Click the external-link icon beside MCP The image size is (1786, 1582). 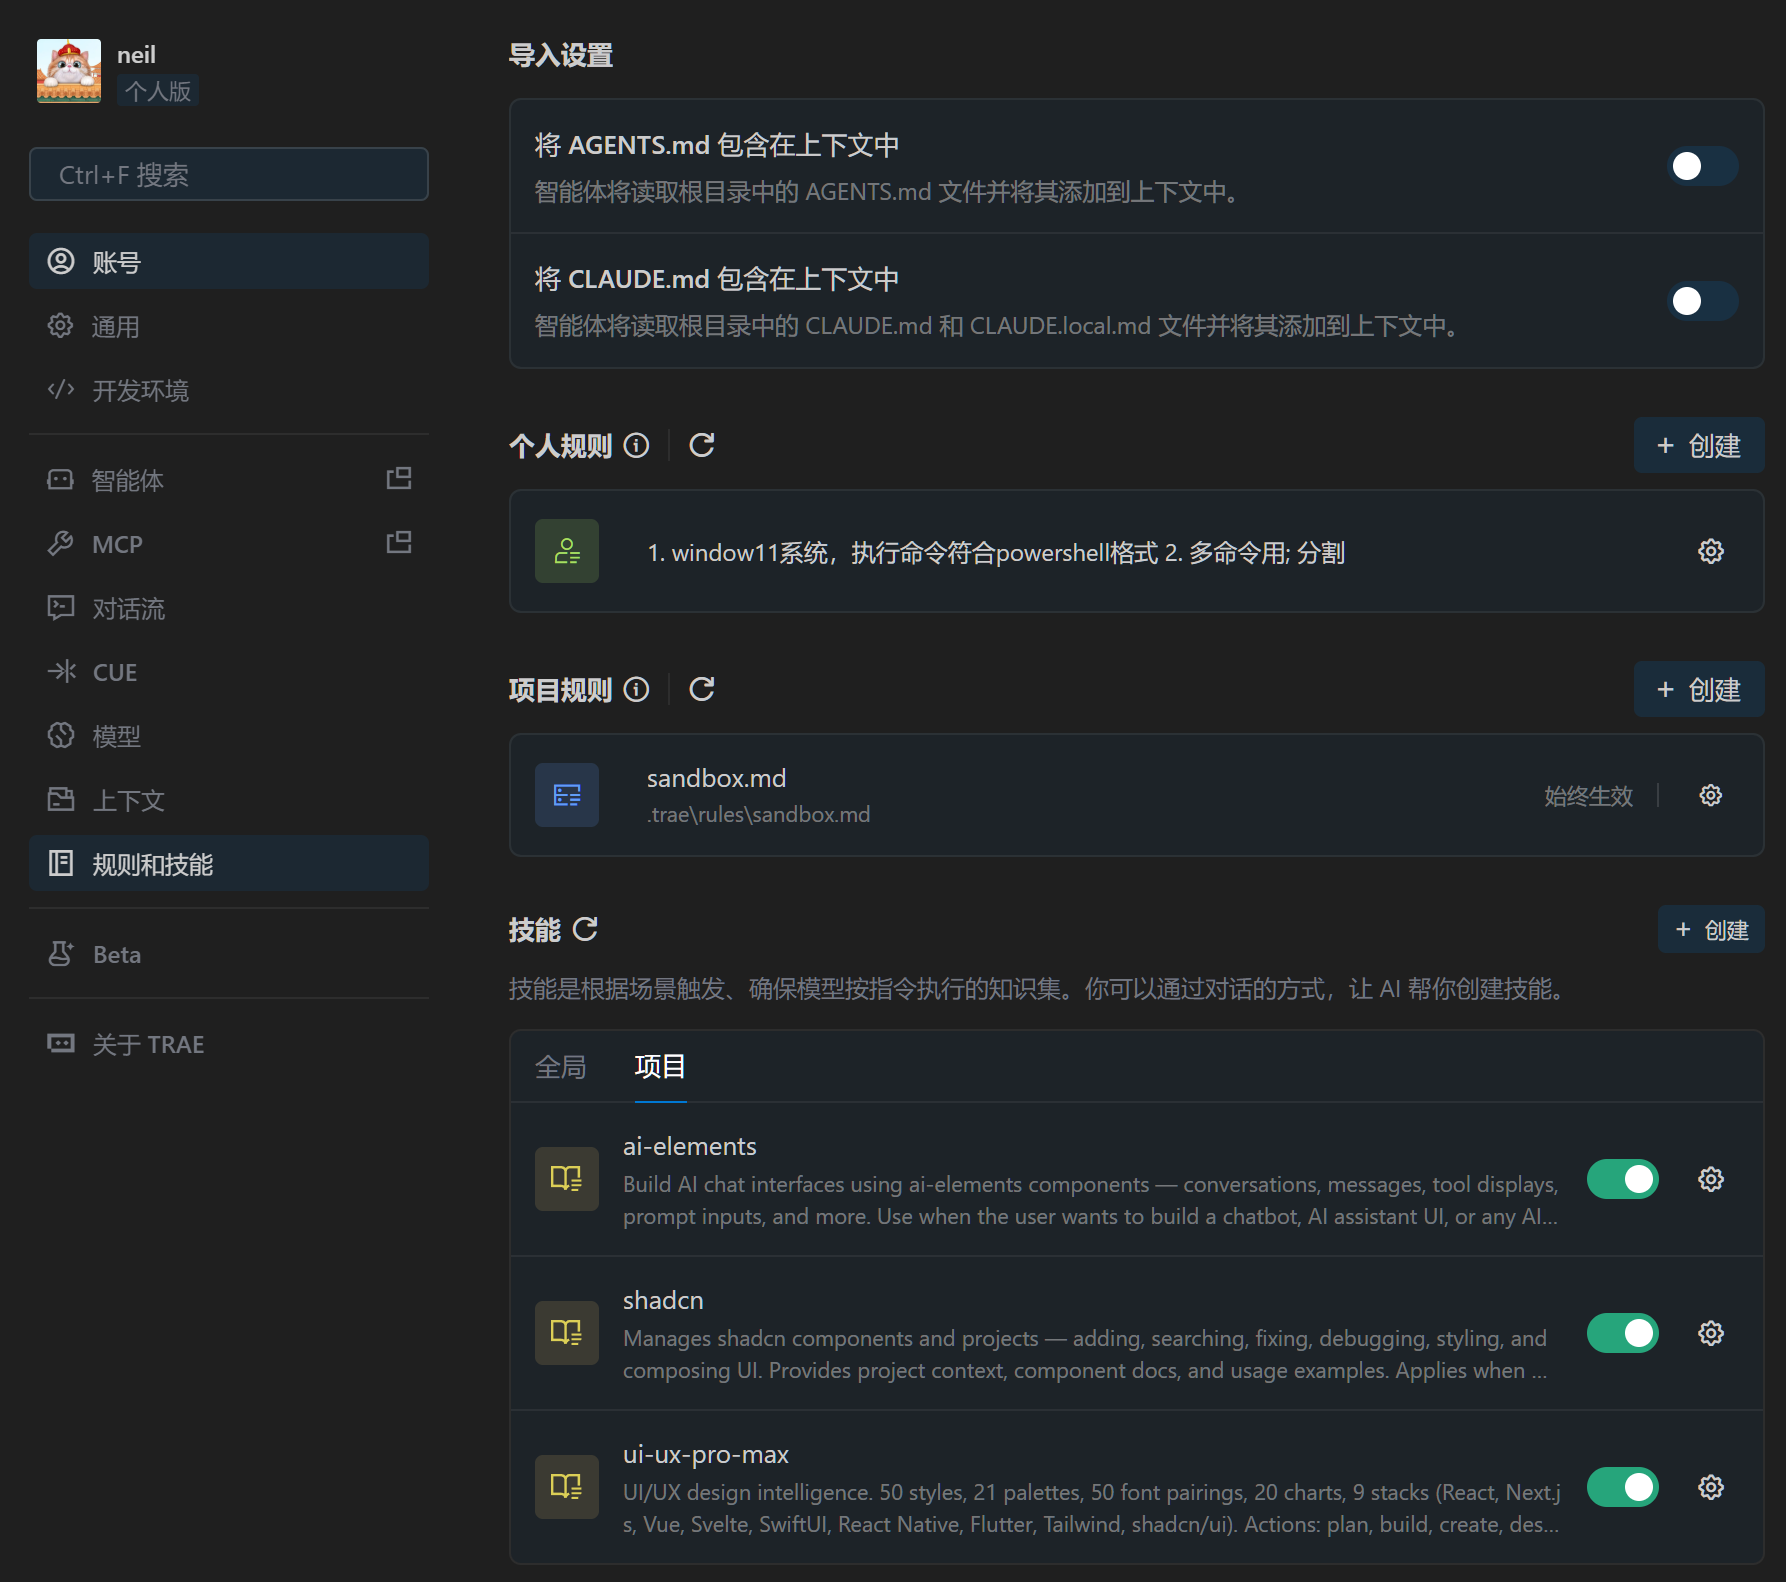click(x=399, y=543)
